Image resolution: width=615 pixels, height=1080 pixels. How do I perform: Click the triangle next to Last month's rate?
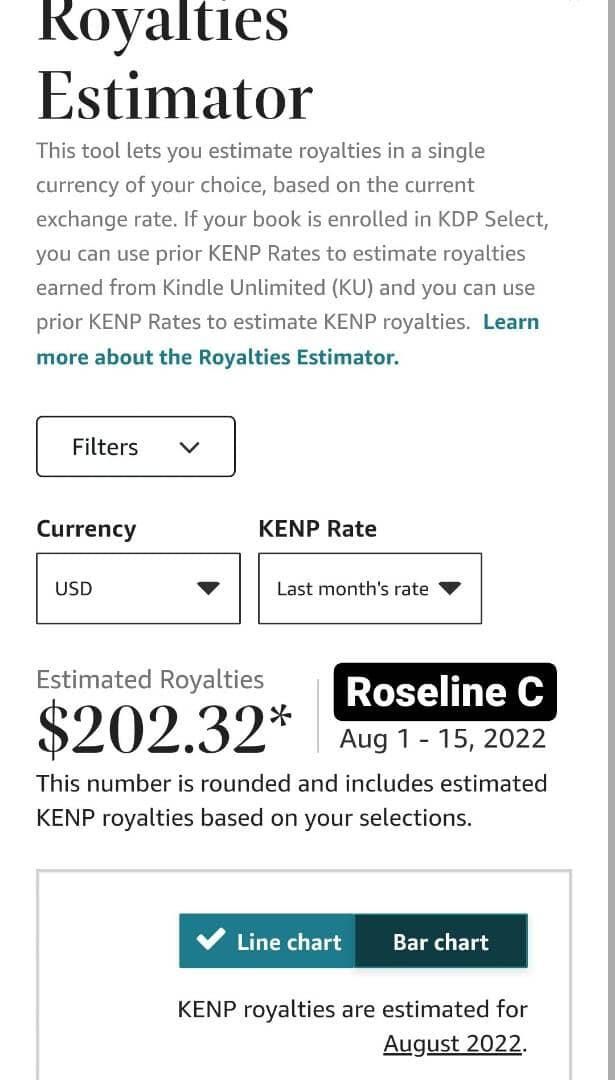coord(450,588)
